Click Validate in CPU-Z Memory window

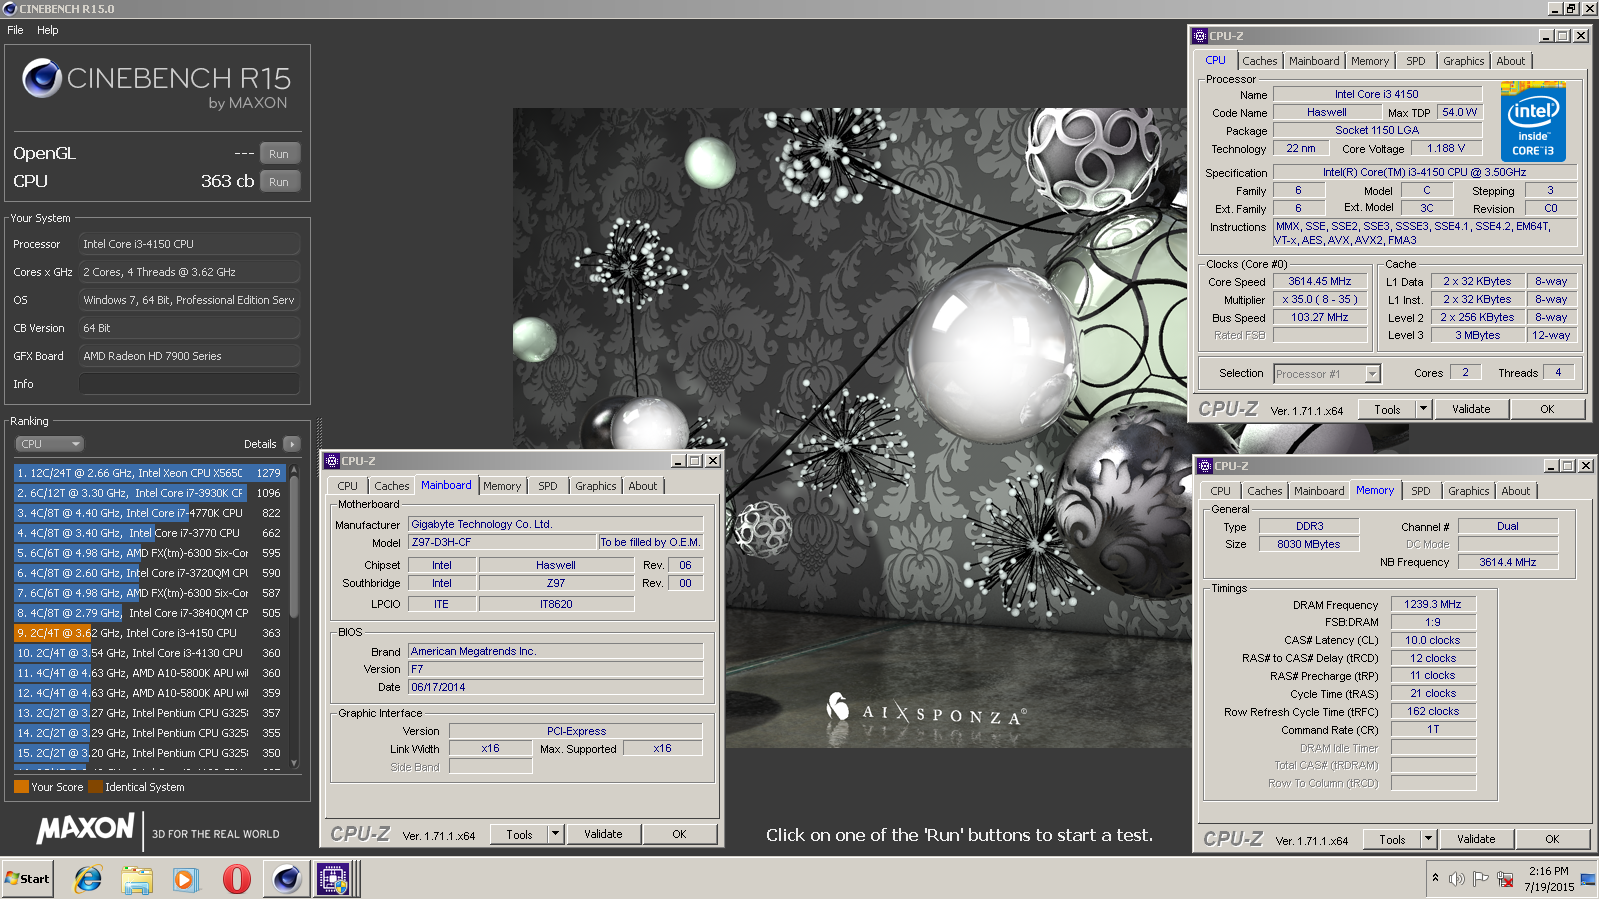click(x=1476, y=839)
